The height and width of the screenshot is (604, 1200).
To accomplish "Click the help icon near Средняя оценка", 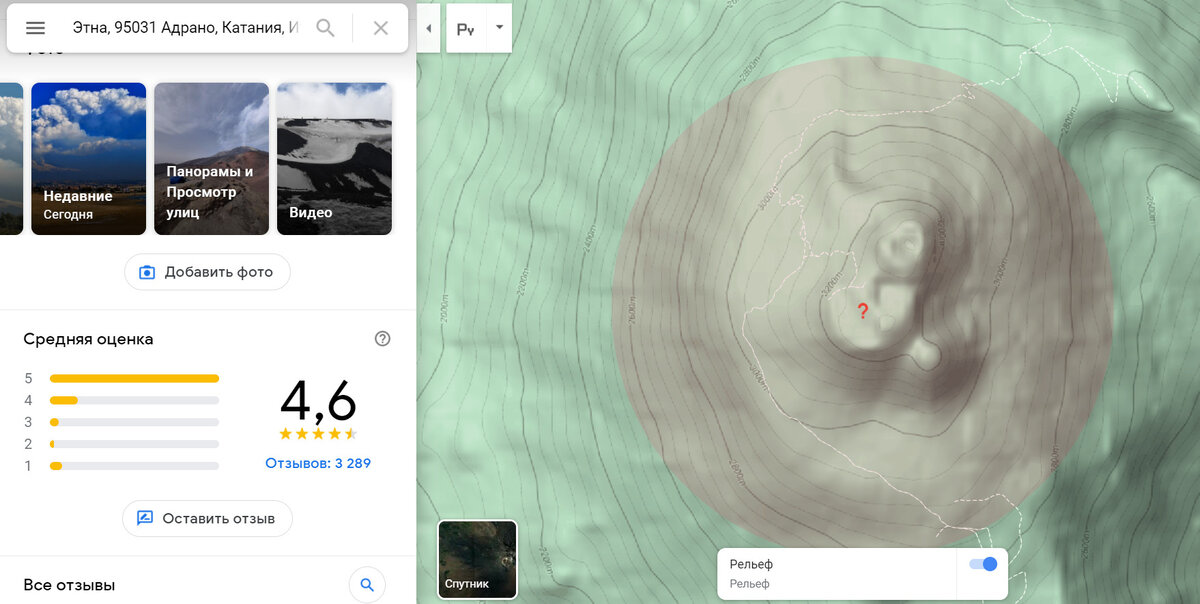I will pyautogui.click(x=382, y=339).
